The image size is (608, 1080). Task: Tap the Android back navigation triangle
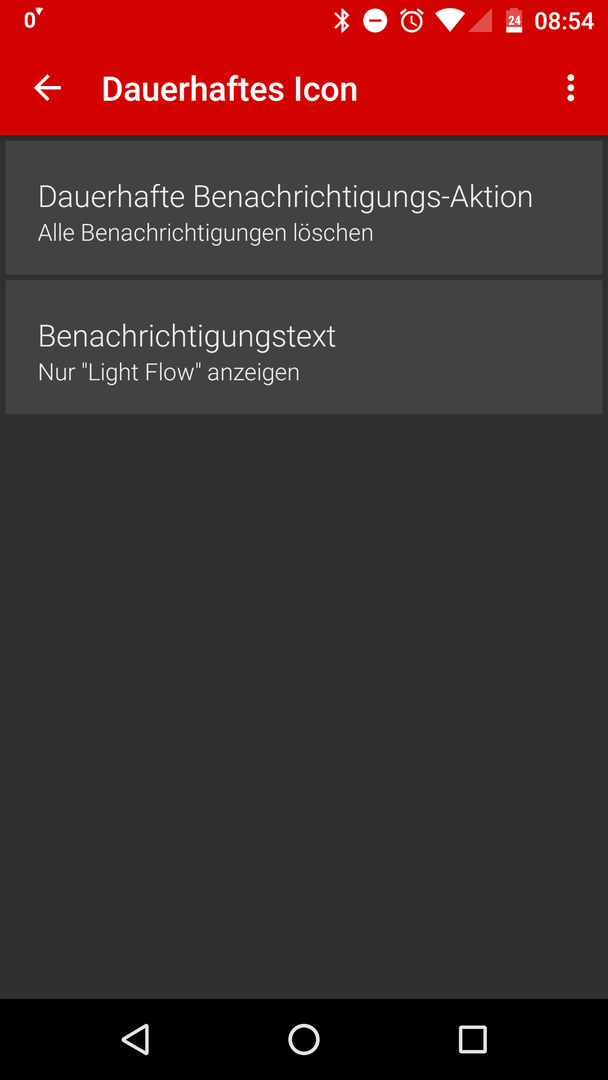pos(136,1039)
